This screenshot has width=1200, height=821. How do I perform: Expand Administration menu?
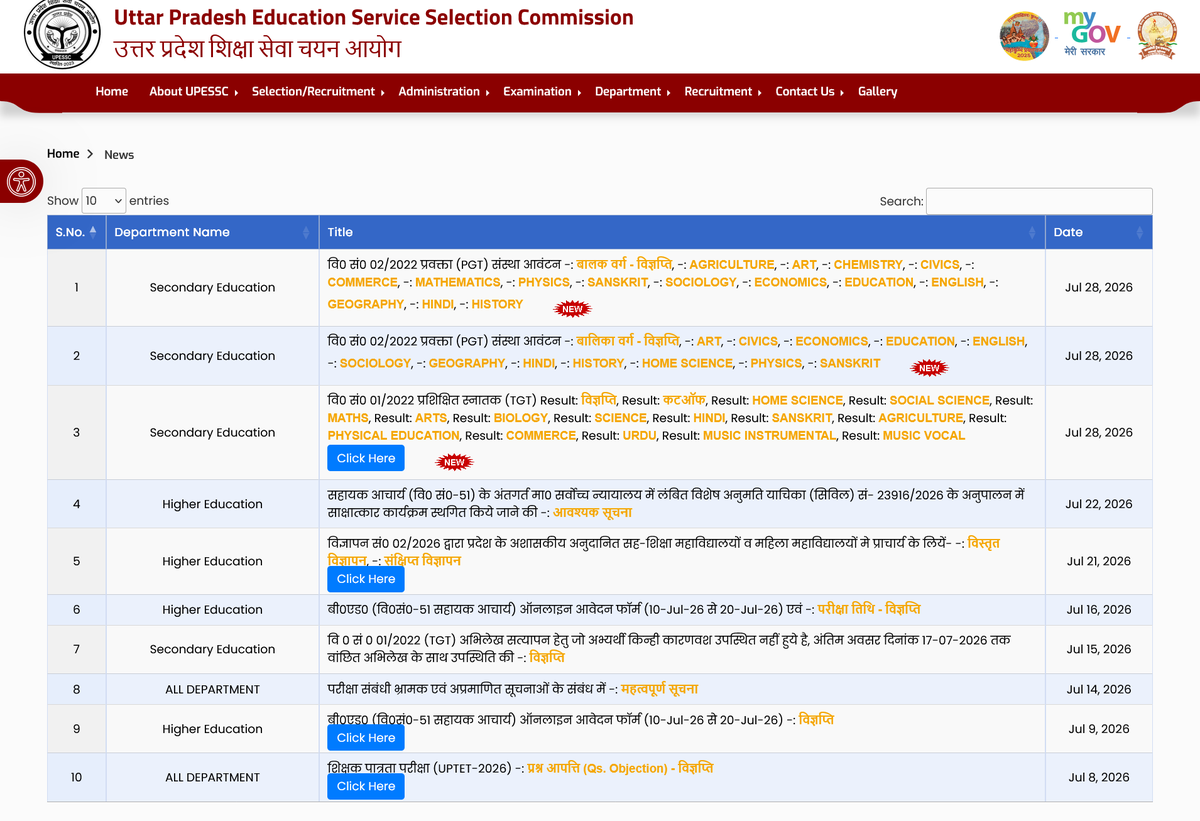point(444,91)
